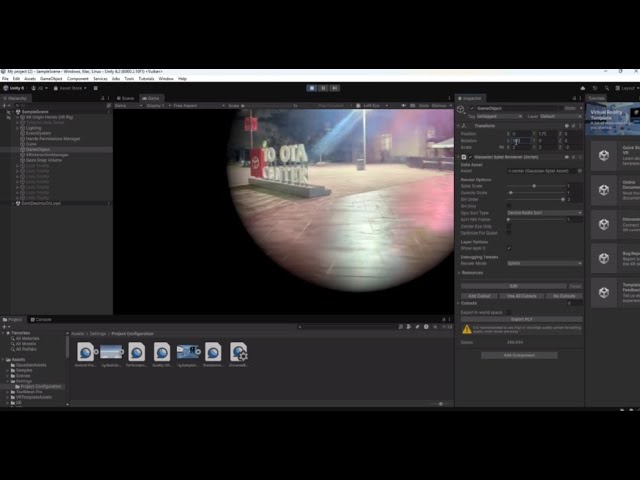Viewport: 640px width, 480px height.
Task: Click the Edit button in Inspector
Action: click(x=514, y=286)
